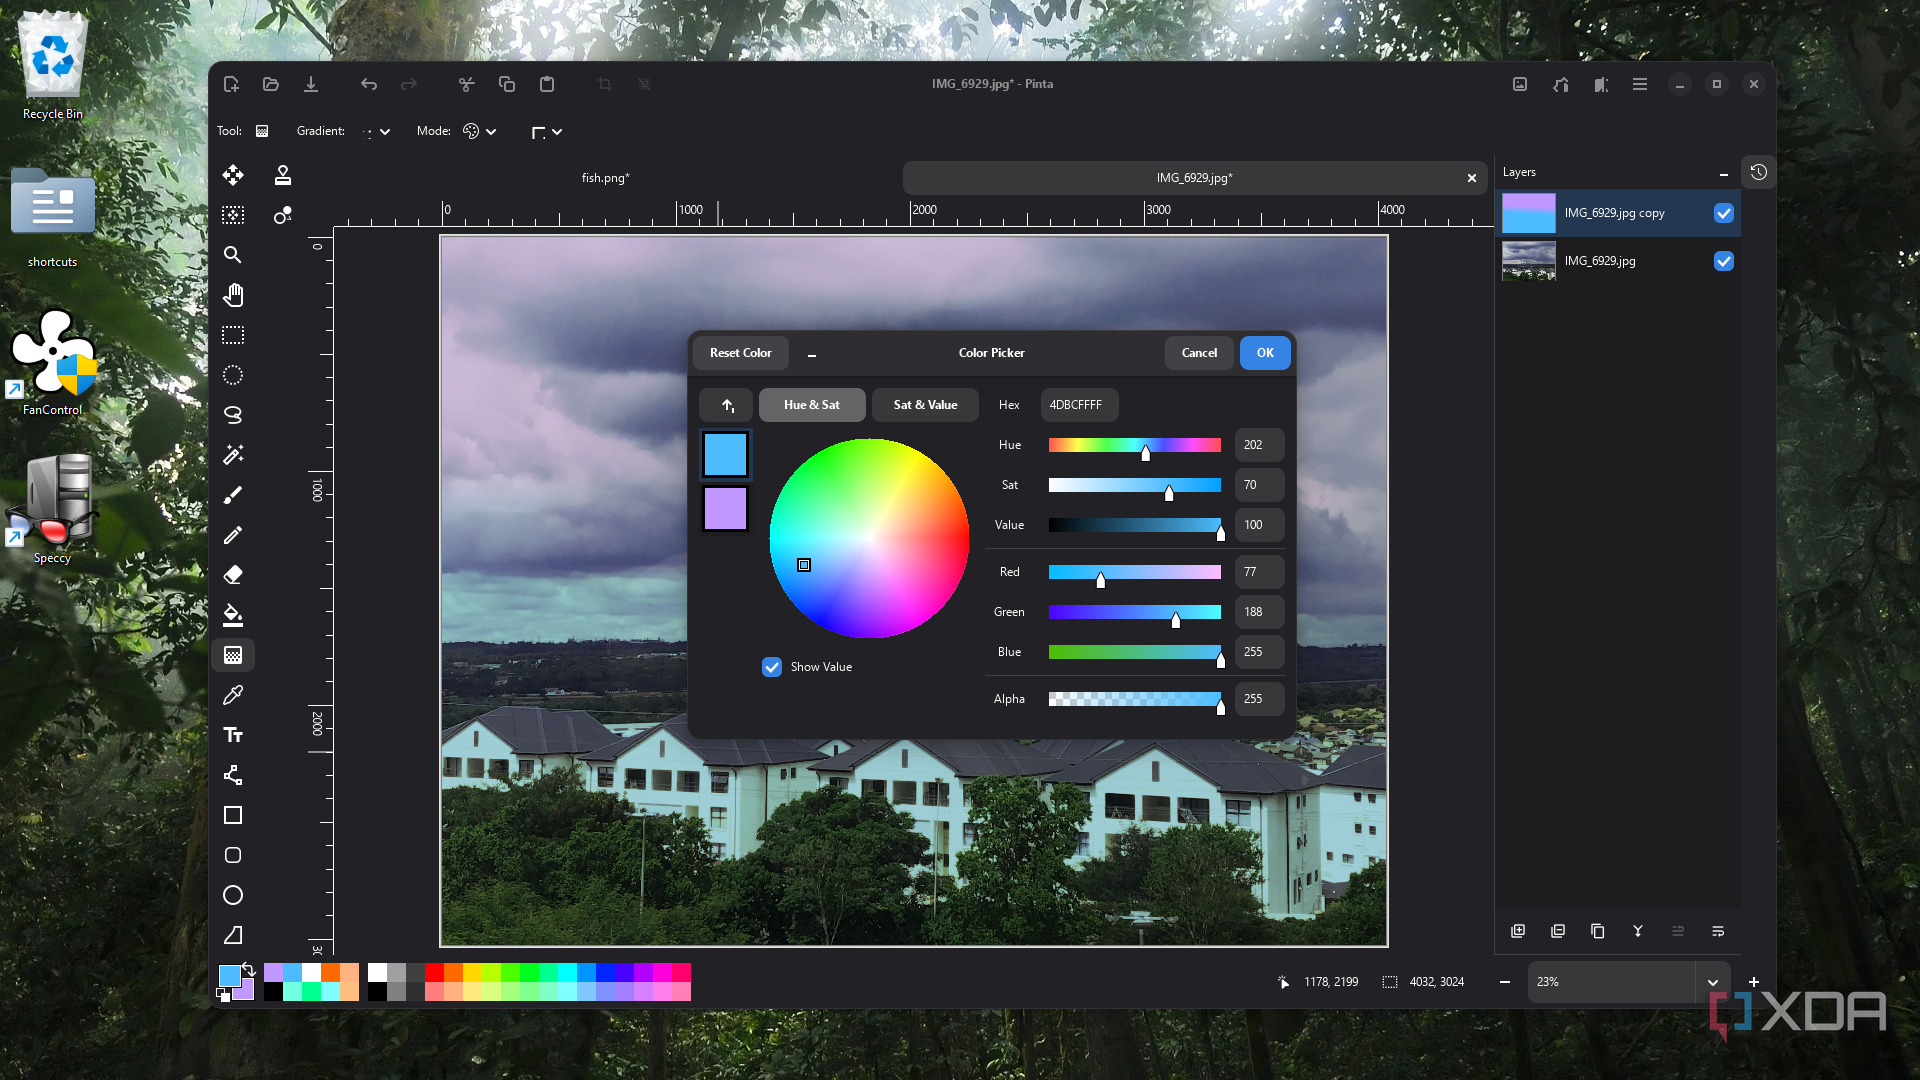Viewport: 1920px width, 1080px height.
Task: Click the Pan hand tool
Action: (x=233, y=295)
